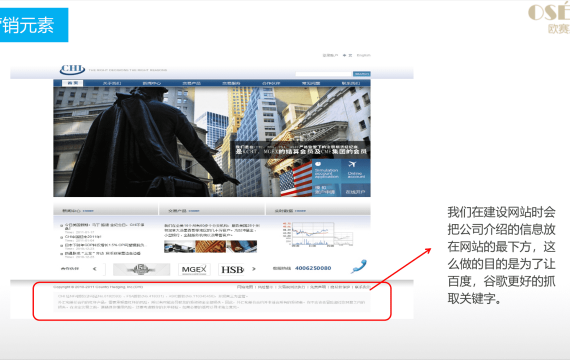This screenshot has width=570, height=360.
Task: Click the hotline number 4006250080
Action: point(313,268)
